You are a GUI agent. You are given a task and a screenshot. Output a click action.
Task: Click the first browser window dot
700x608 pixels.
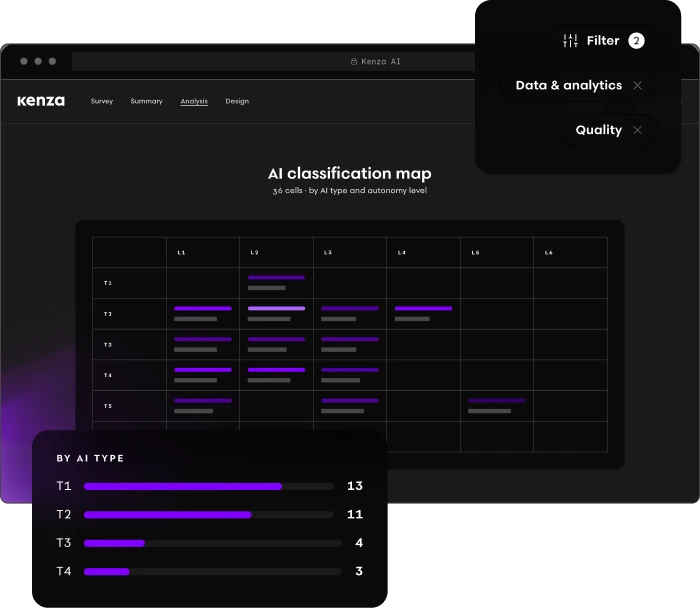pos(24,61)
